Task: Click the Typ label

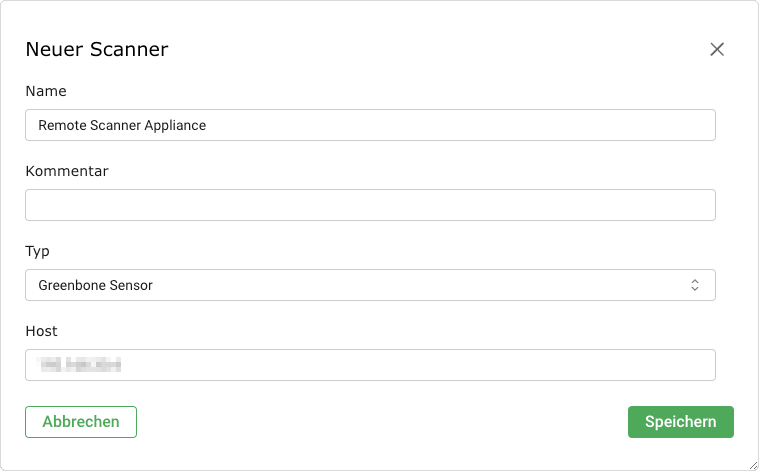Action: tap(37, 251)
